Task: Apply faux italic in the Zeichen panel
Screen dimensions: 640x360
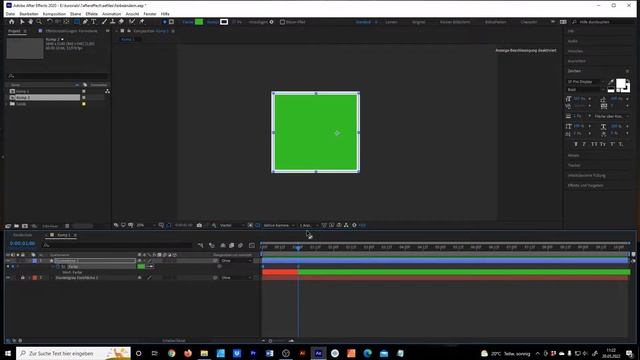Action: coord(584,144)
